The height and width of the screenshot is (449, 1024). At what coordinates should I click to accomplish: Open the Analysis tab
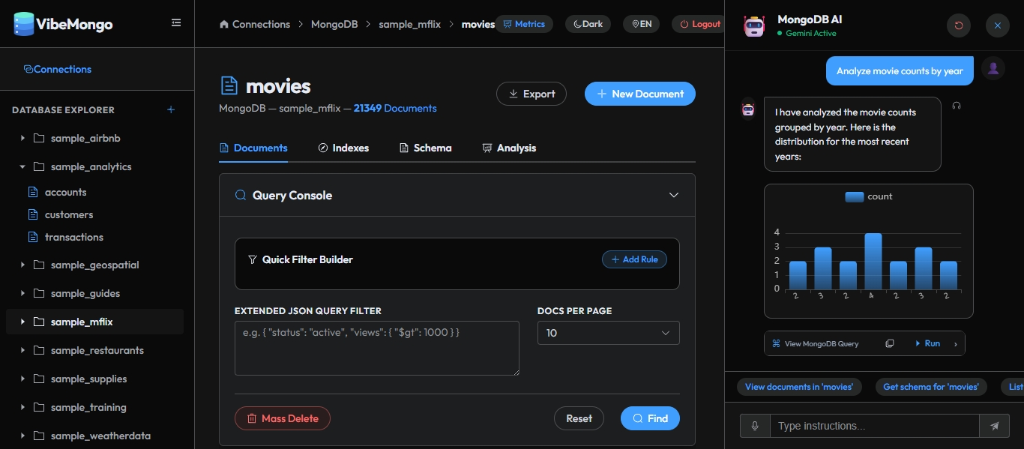[x=509, y=148]
